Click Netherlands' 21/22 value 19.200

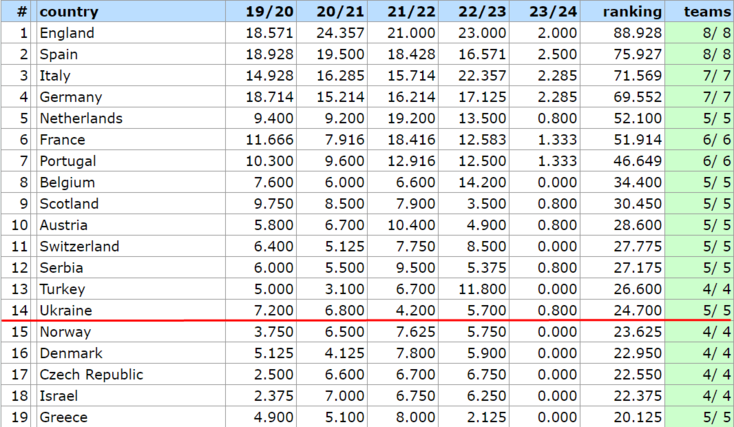click(411, 118)
